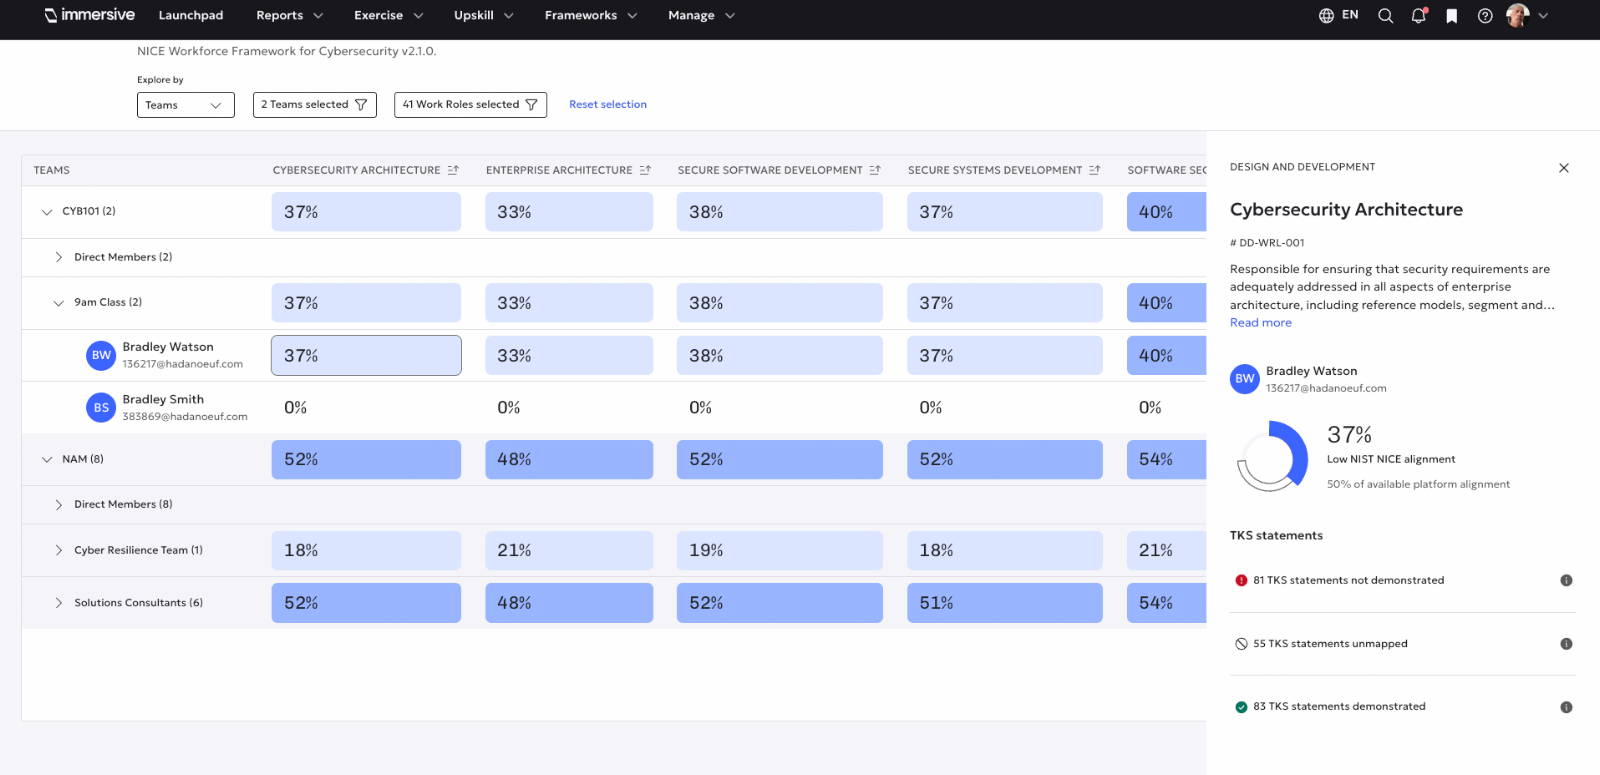Open the Reports menu

[290, 15]
